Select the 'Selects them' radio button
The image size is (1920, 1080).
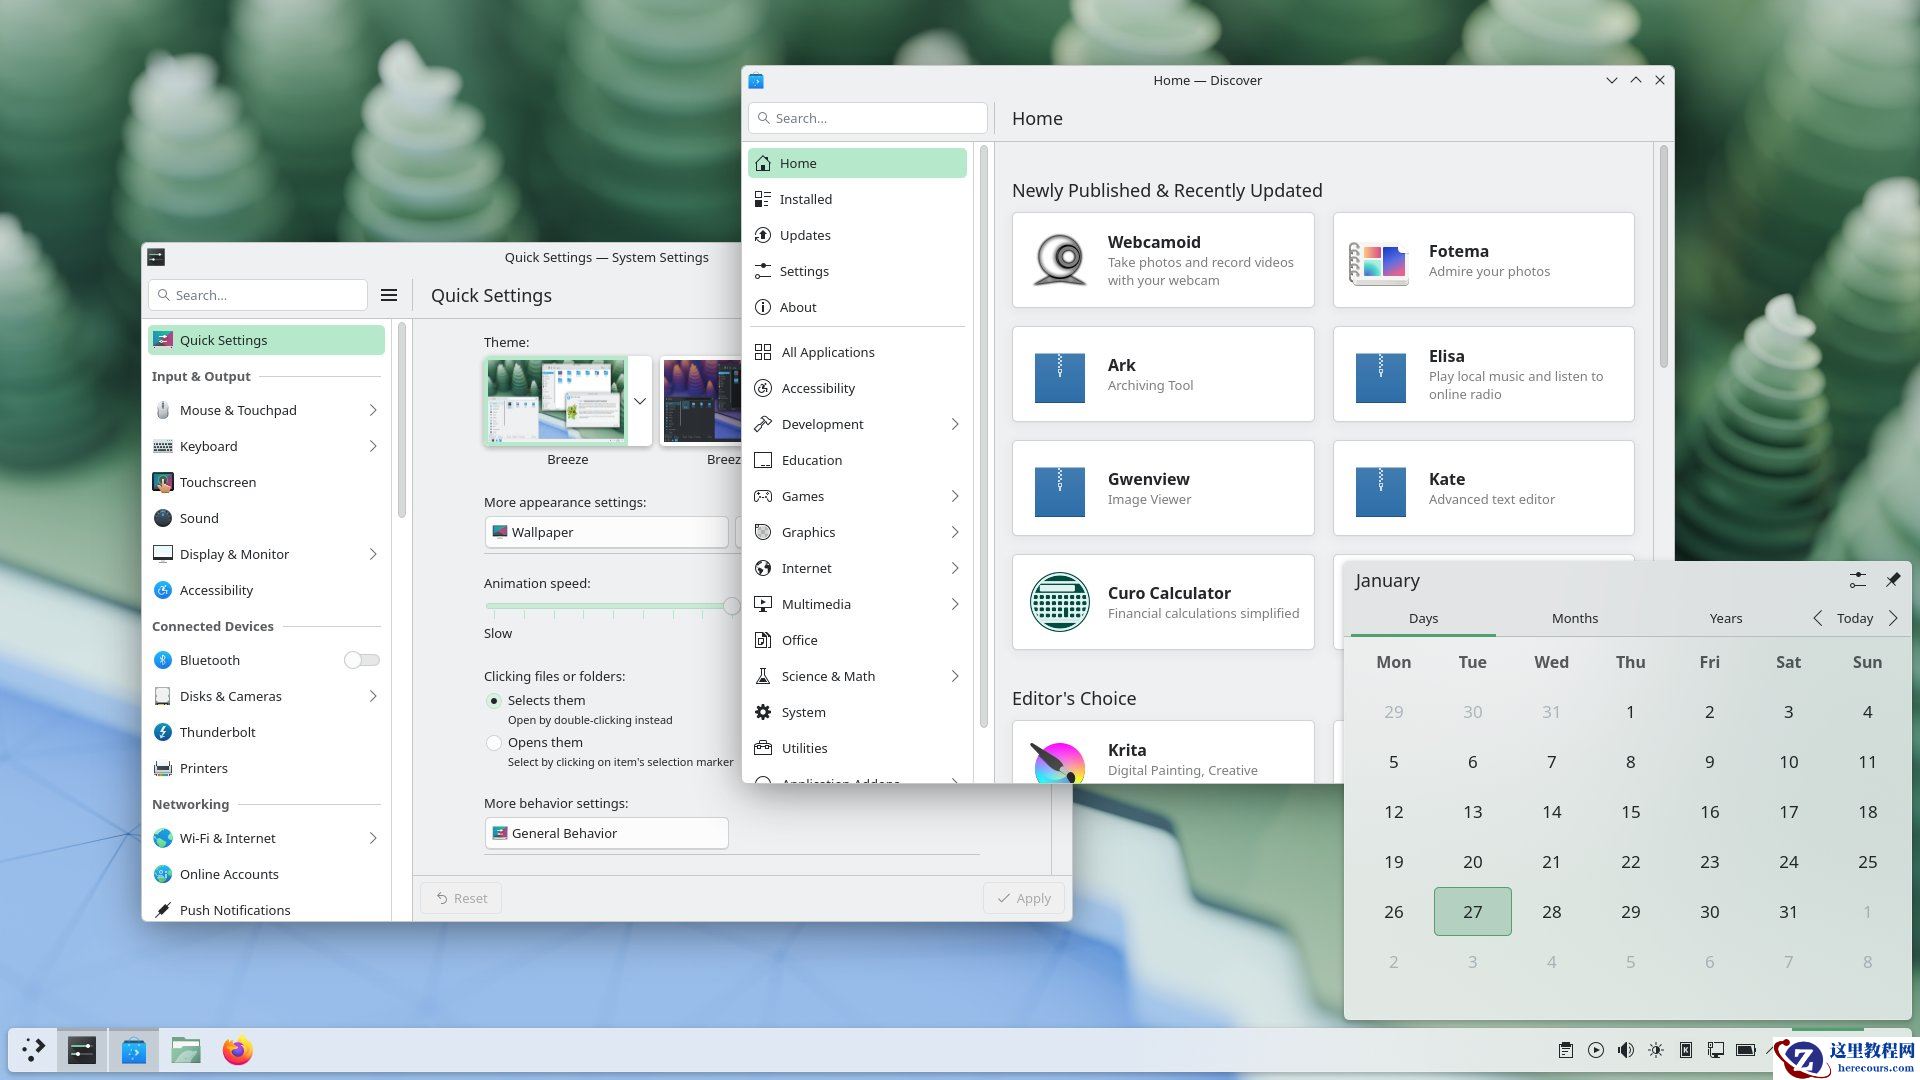[494, 700]
